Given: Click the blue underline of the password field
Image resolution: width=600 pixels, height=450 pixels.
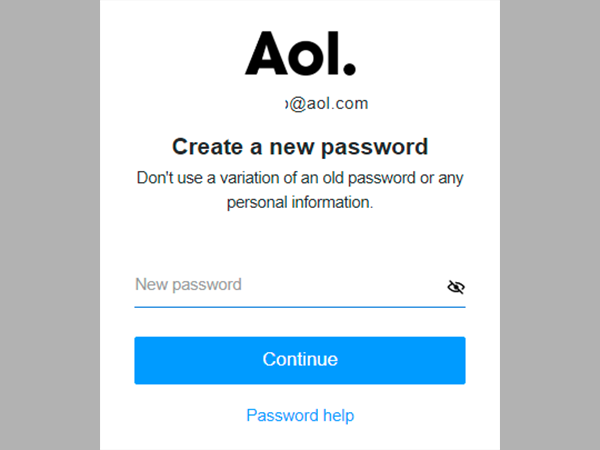Looking at the screenshot, I should pyautogui.click(x=300, y=307).
